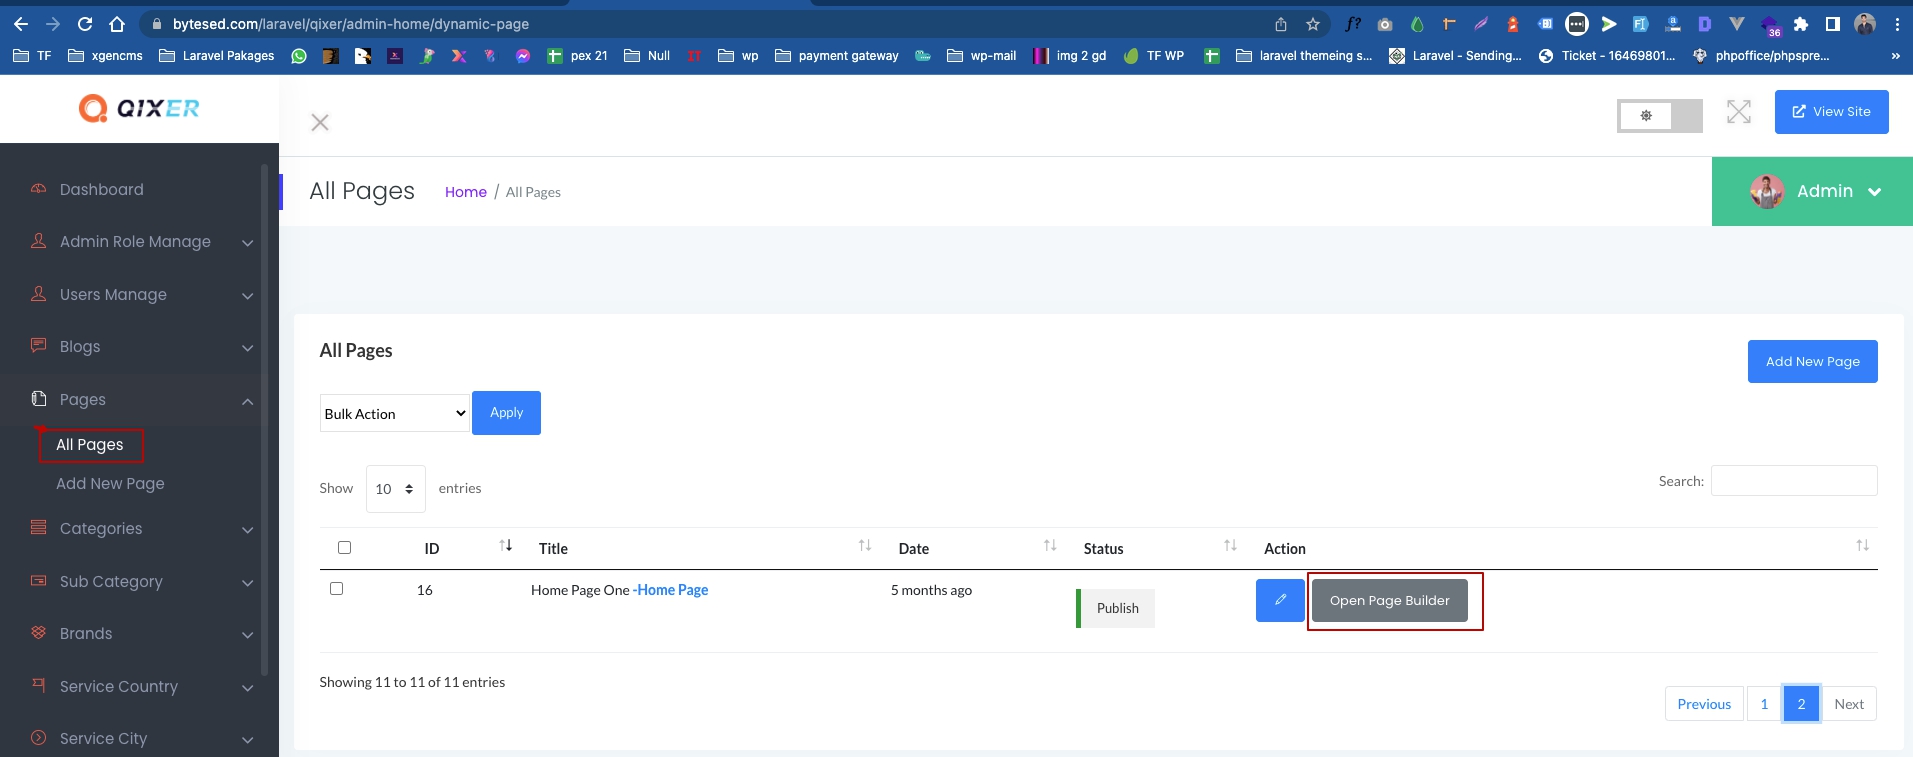Go to pagination page 1
The width and height of the screenshot is (1913, 757).
click(1764, 704)
